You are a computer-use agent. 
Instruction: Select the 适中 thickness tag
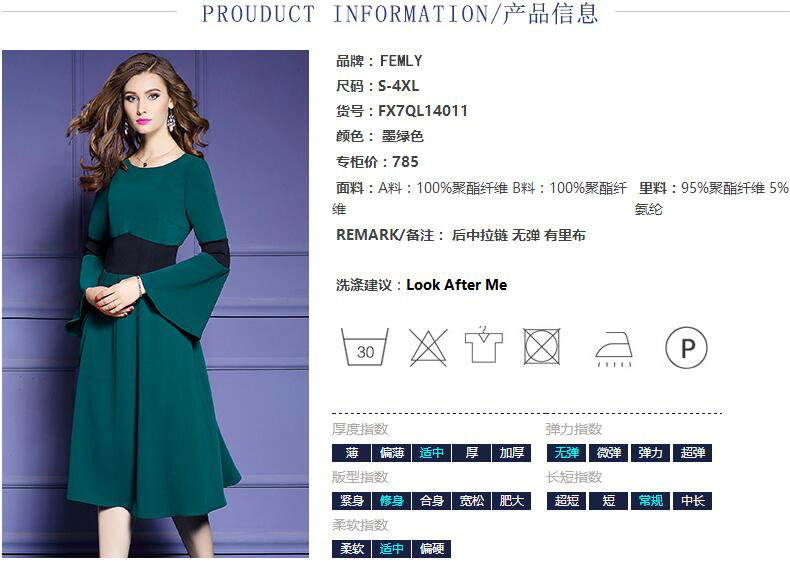tap(431, 453)
